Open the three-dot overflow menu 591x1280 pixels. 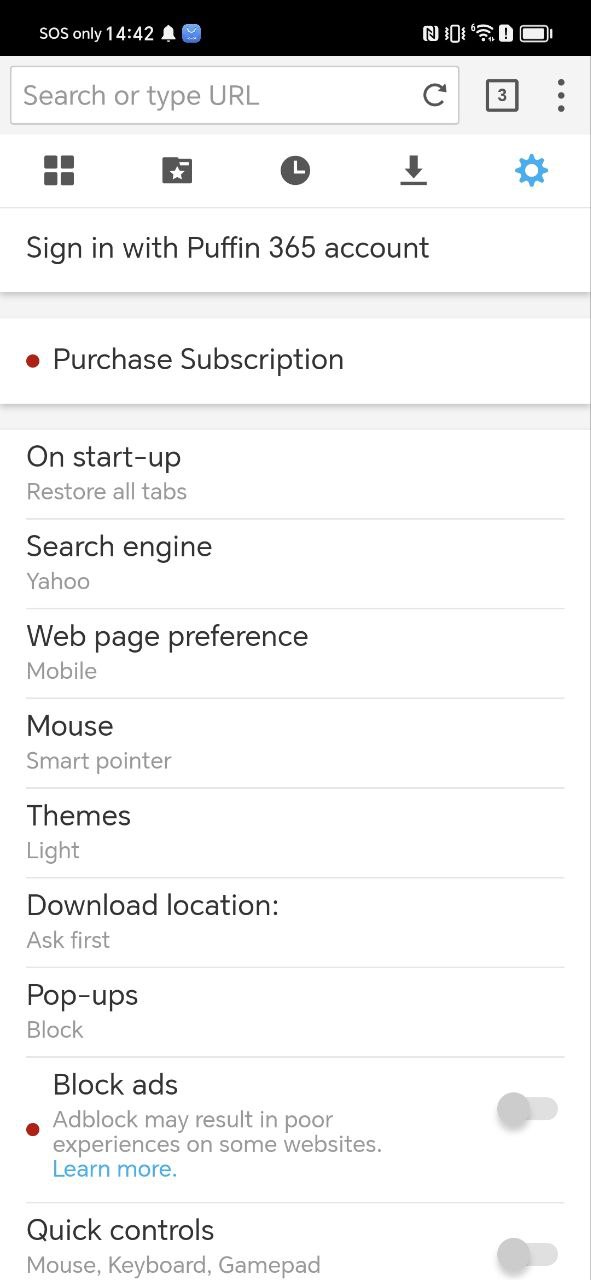tap(561, 96)
